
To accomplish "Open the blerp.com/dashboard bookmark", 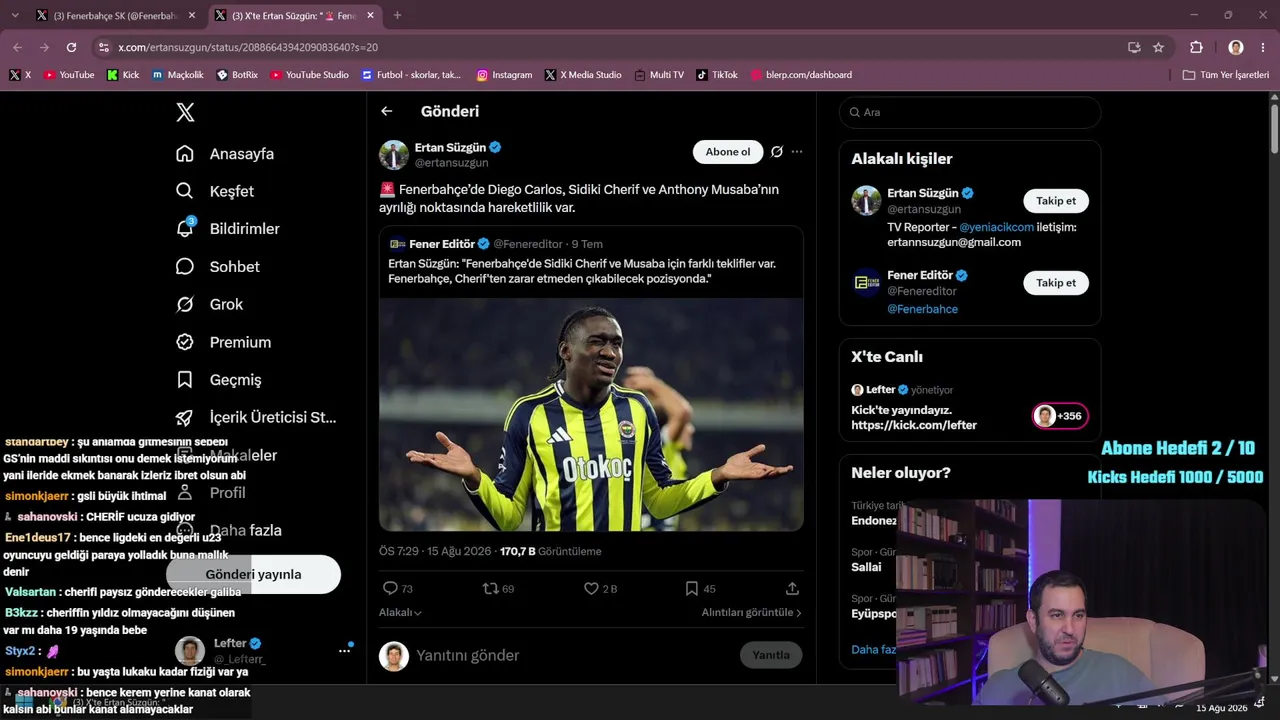I will tap(801, 75).
